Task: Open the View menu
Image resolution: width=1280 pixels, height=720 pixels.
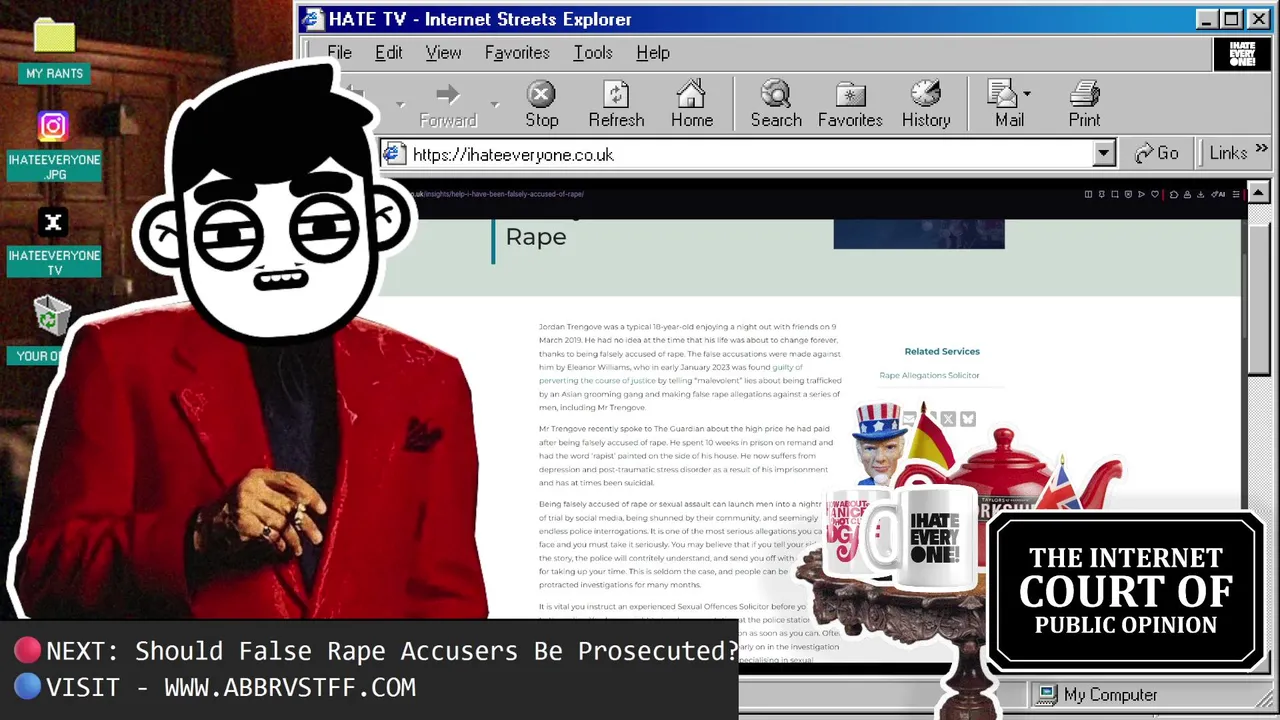Action: pos(443,53)
